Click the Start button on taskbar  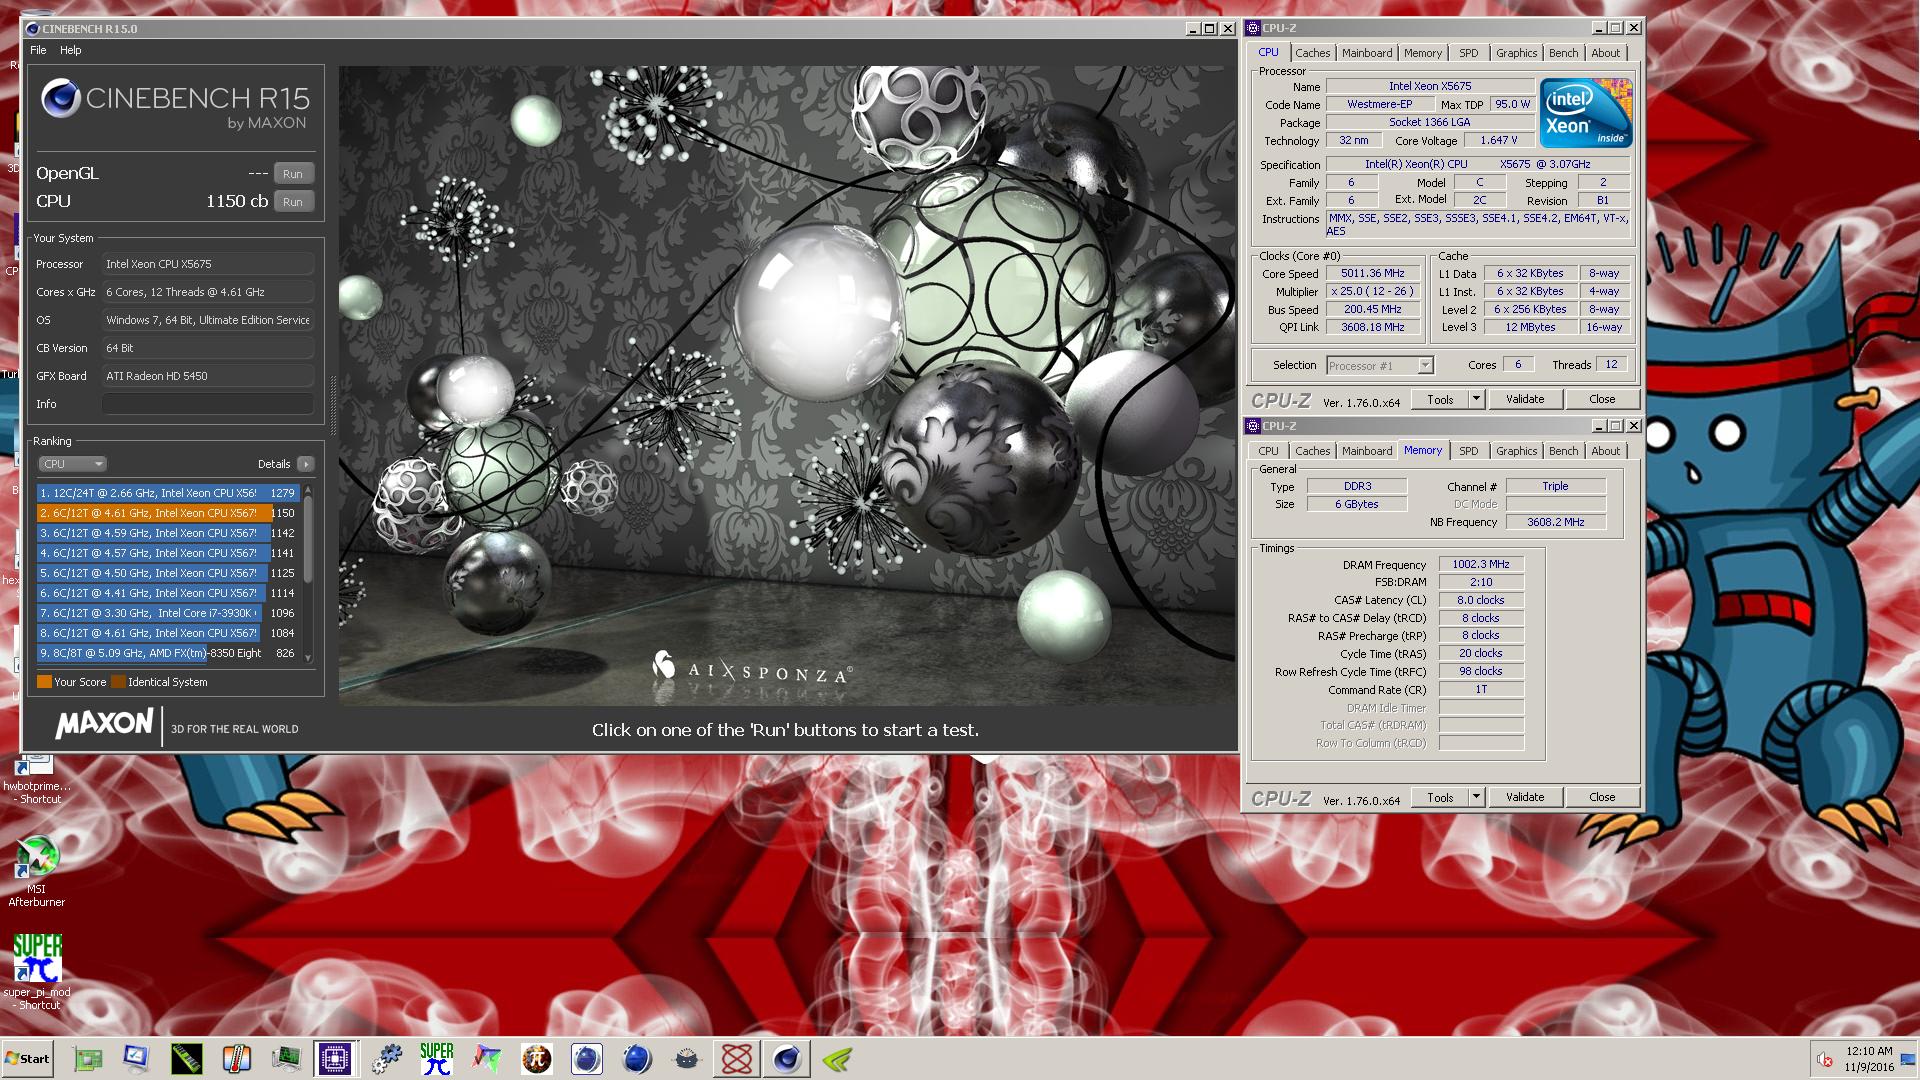(x=27, y=1059)
